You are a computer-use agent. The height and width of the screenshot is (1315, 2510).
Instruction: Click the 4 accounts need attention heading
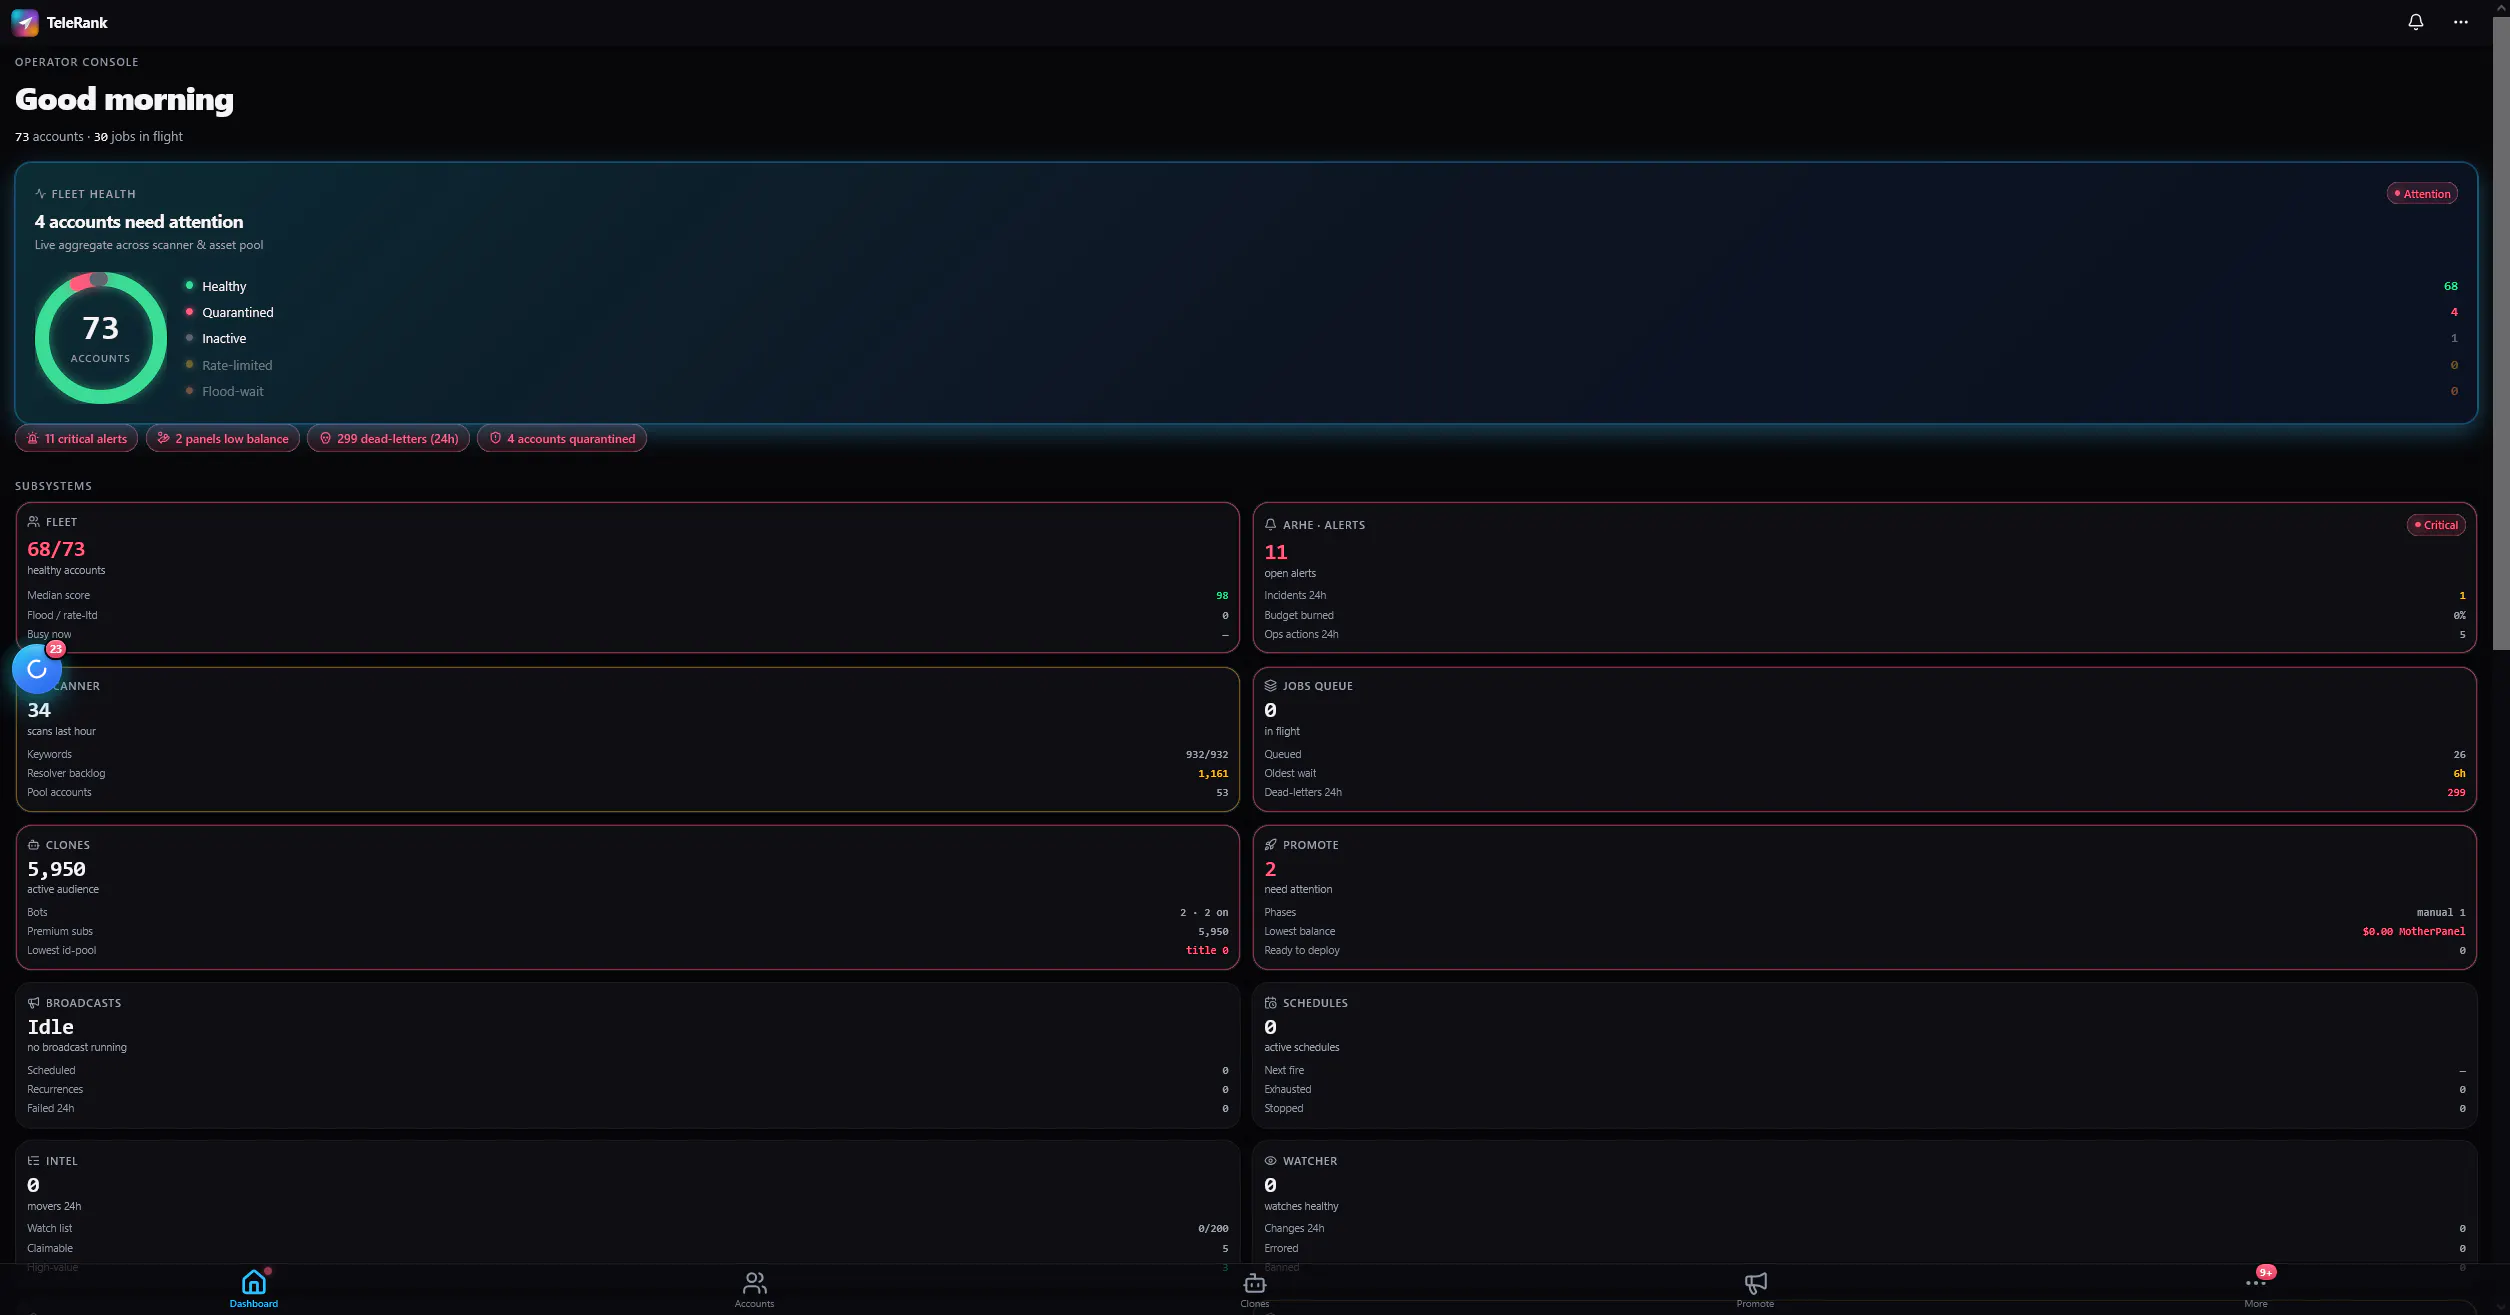[139, 222]
